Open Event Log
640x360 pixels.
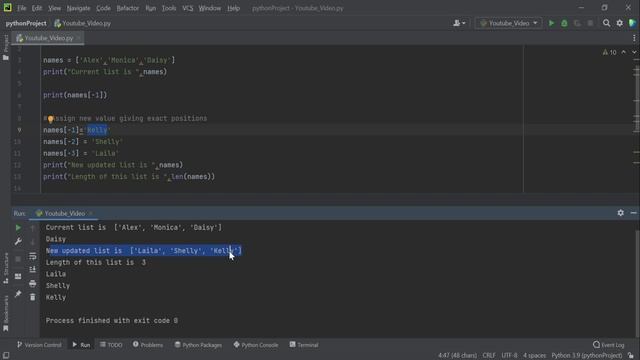pyautogui.click(x=609, y=345)
